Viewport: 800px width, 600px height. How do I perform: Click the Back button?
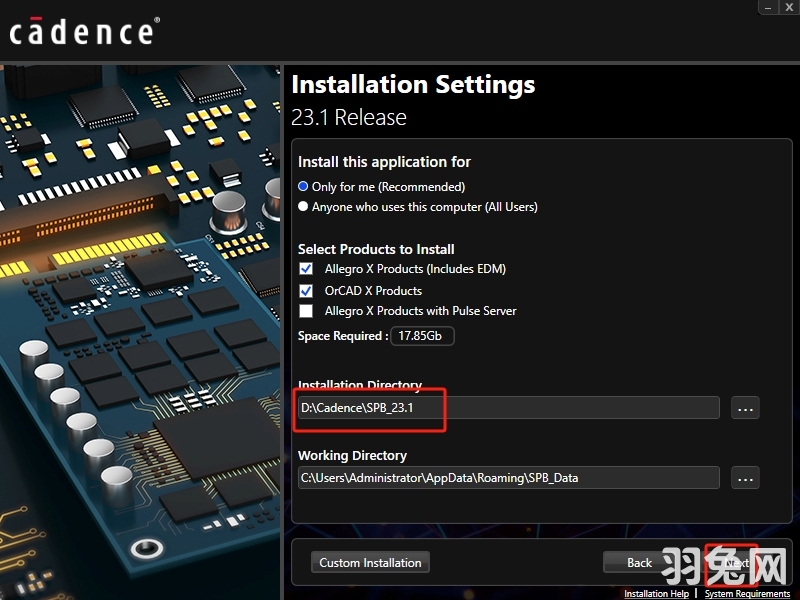coord(638,562)
